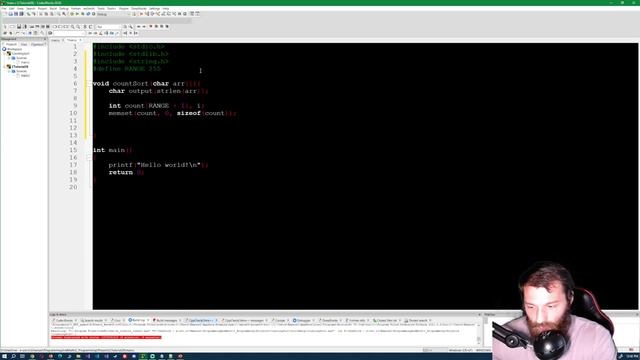Click the green Run arrow icon
Viewport: 640px width, 360px height.
pyautogui.click(x=78, y=14)
